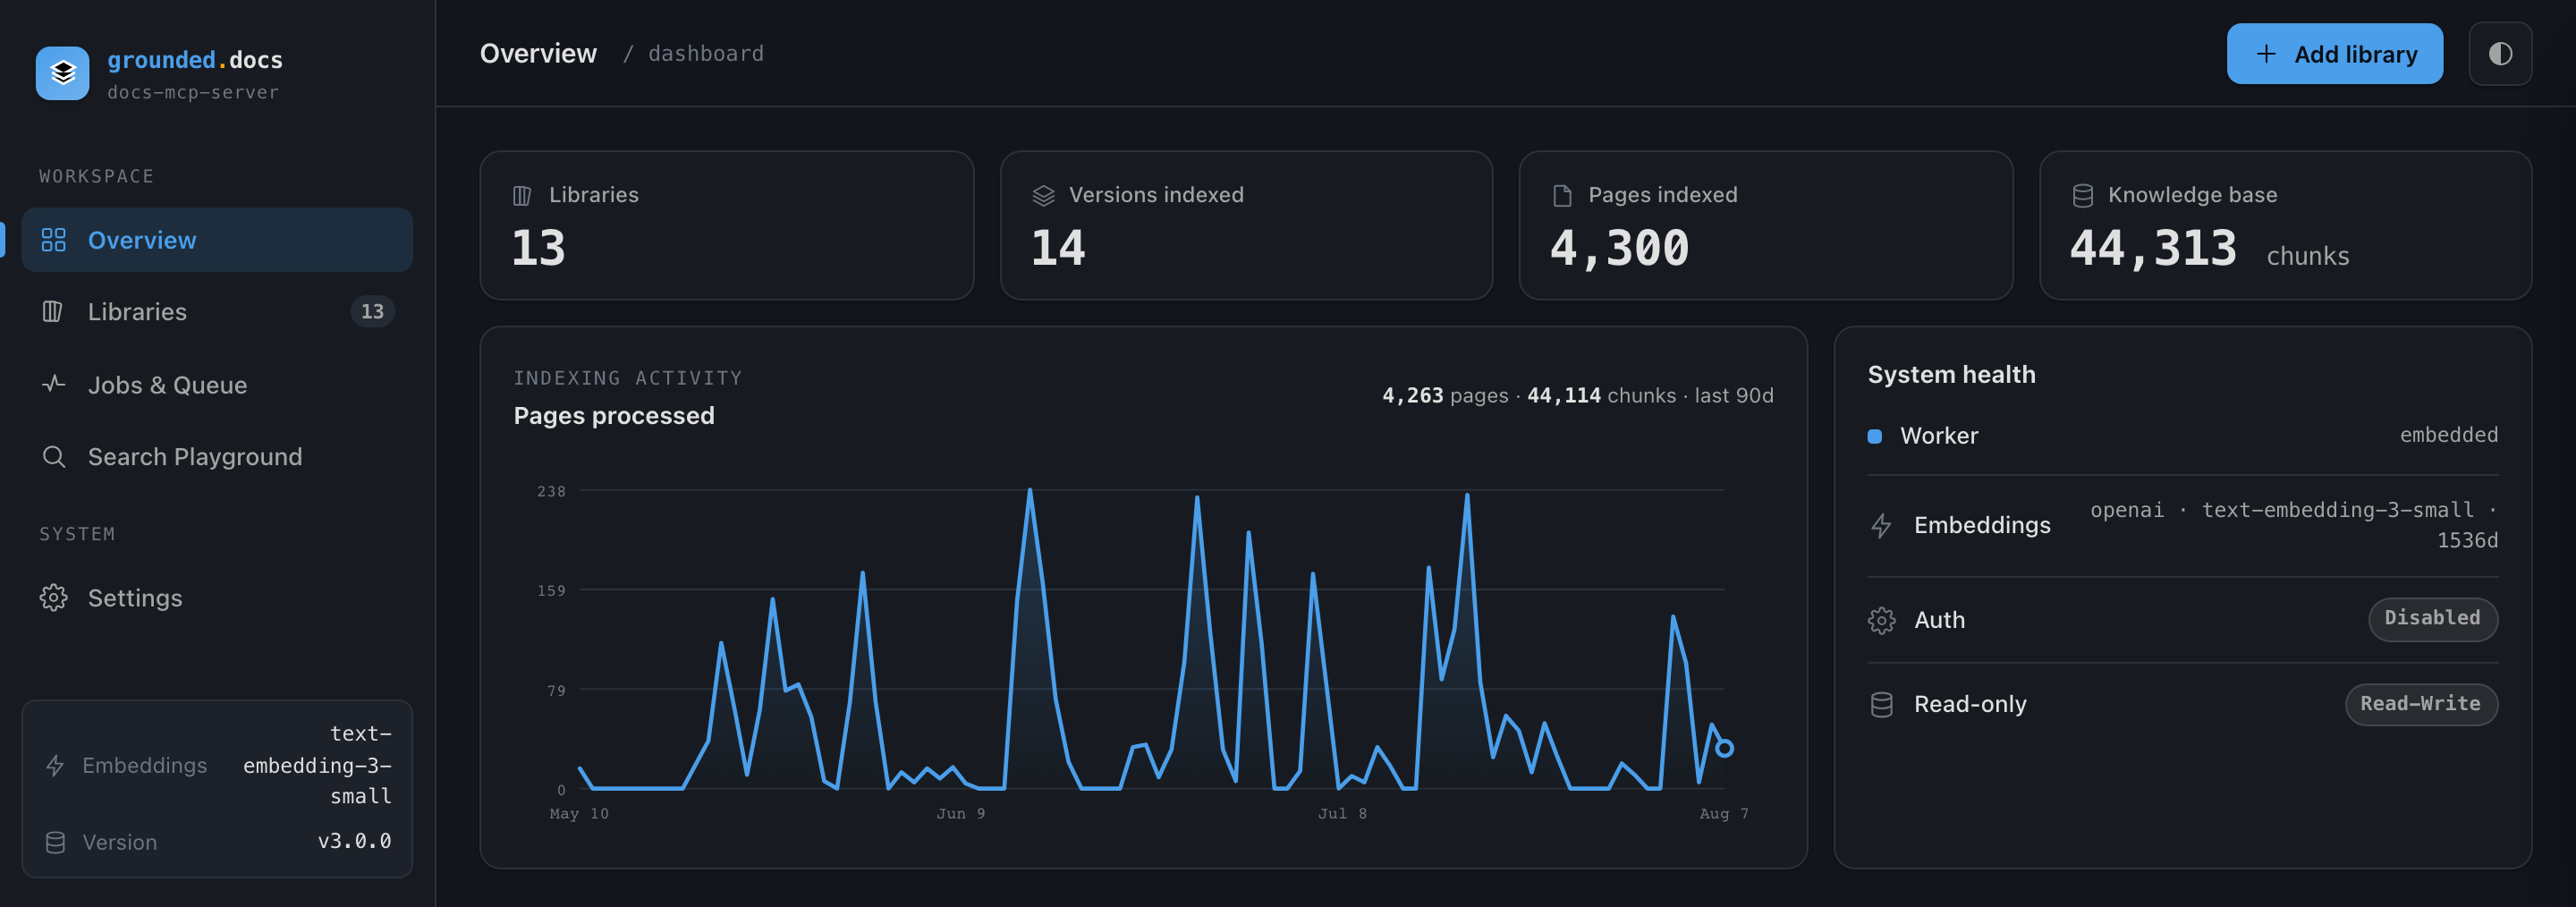Click the Libraries stat card icon
This screenshot has width=2576, height=907.
522,196
